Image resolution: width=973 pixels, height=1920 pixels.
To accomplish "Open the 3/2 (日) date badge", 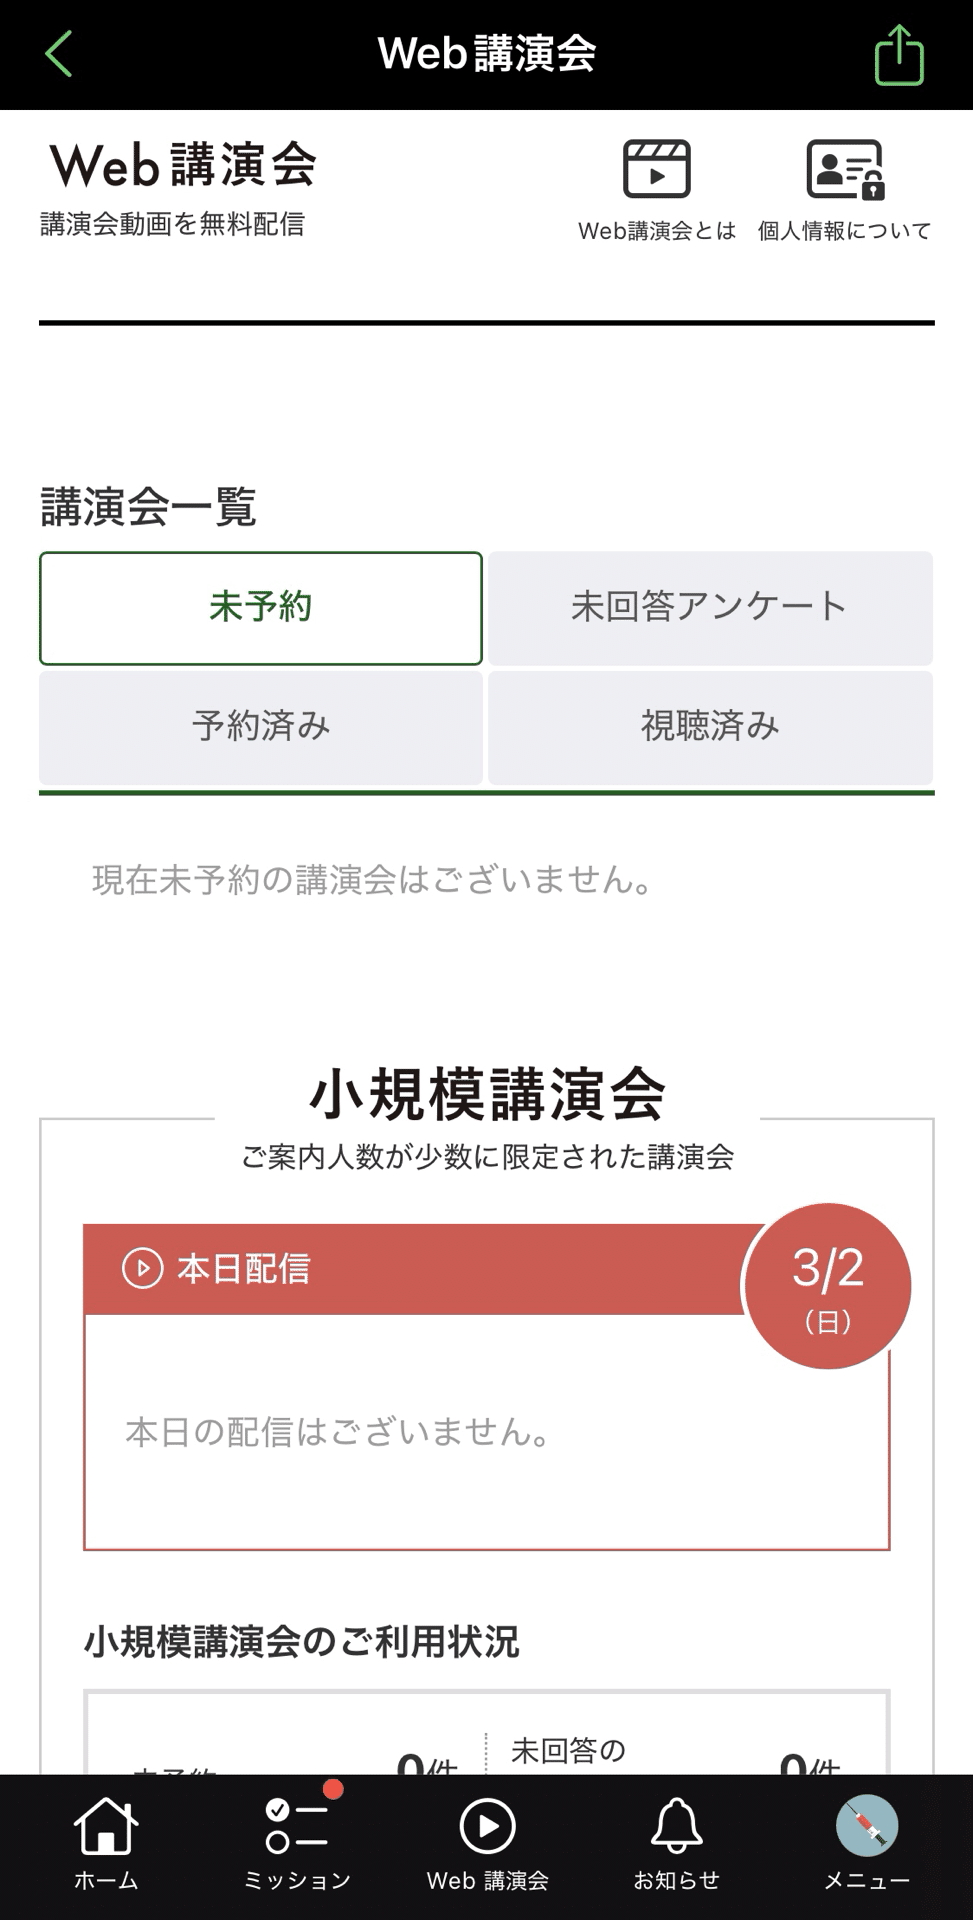I will pos(826,1285).
